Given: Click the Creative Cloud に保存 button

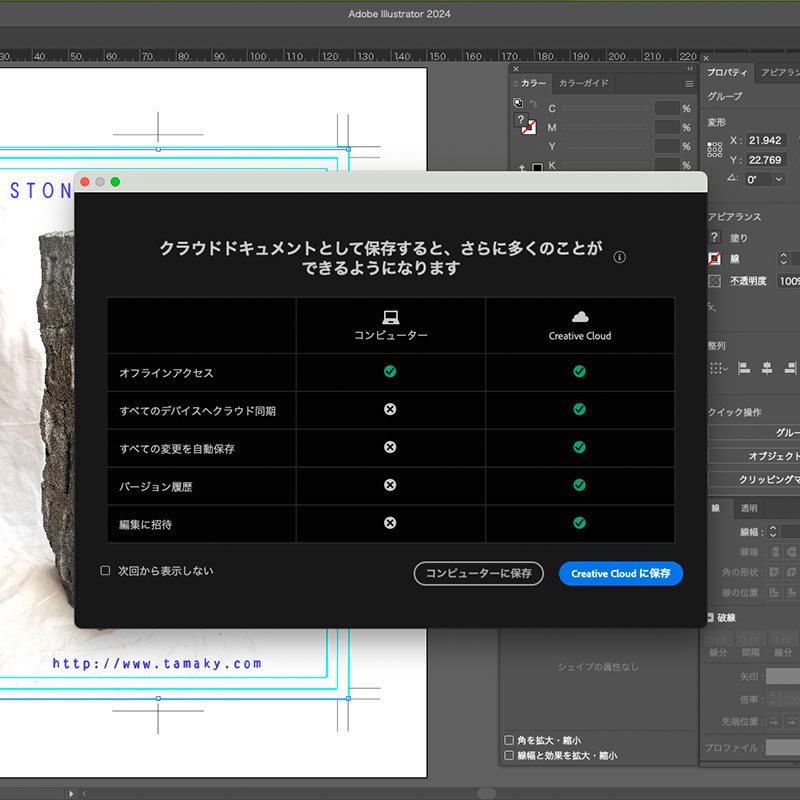Looking at the screenshot, I should [x=620, y=573].
